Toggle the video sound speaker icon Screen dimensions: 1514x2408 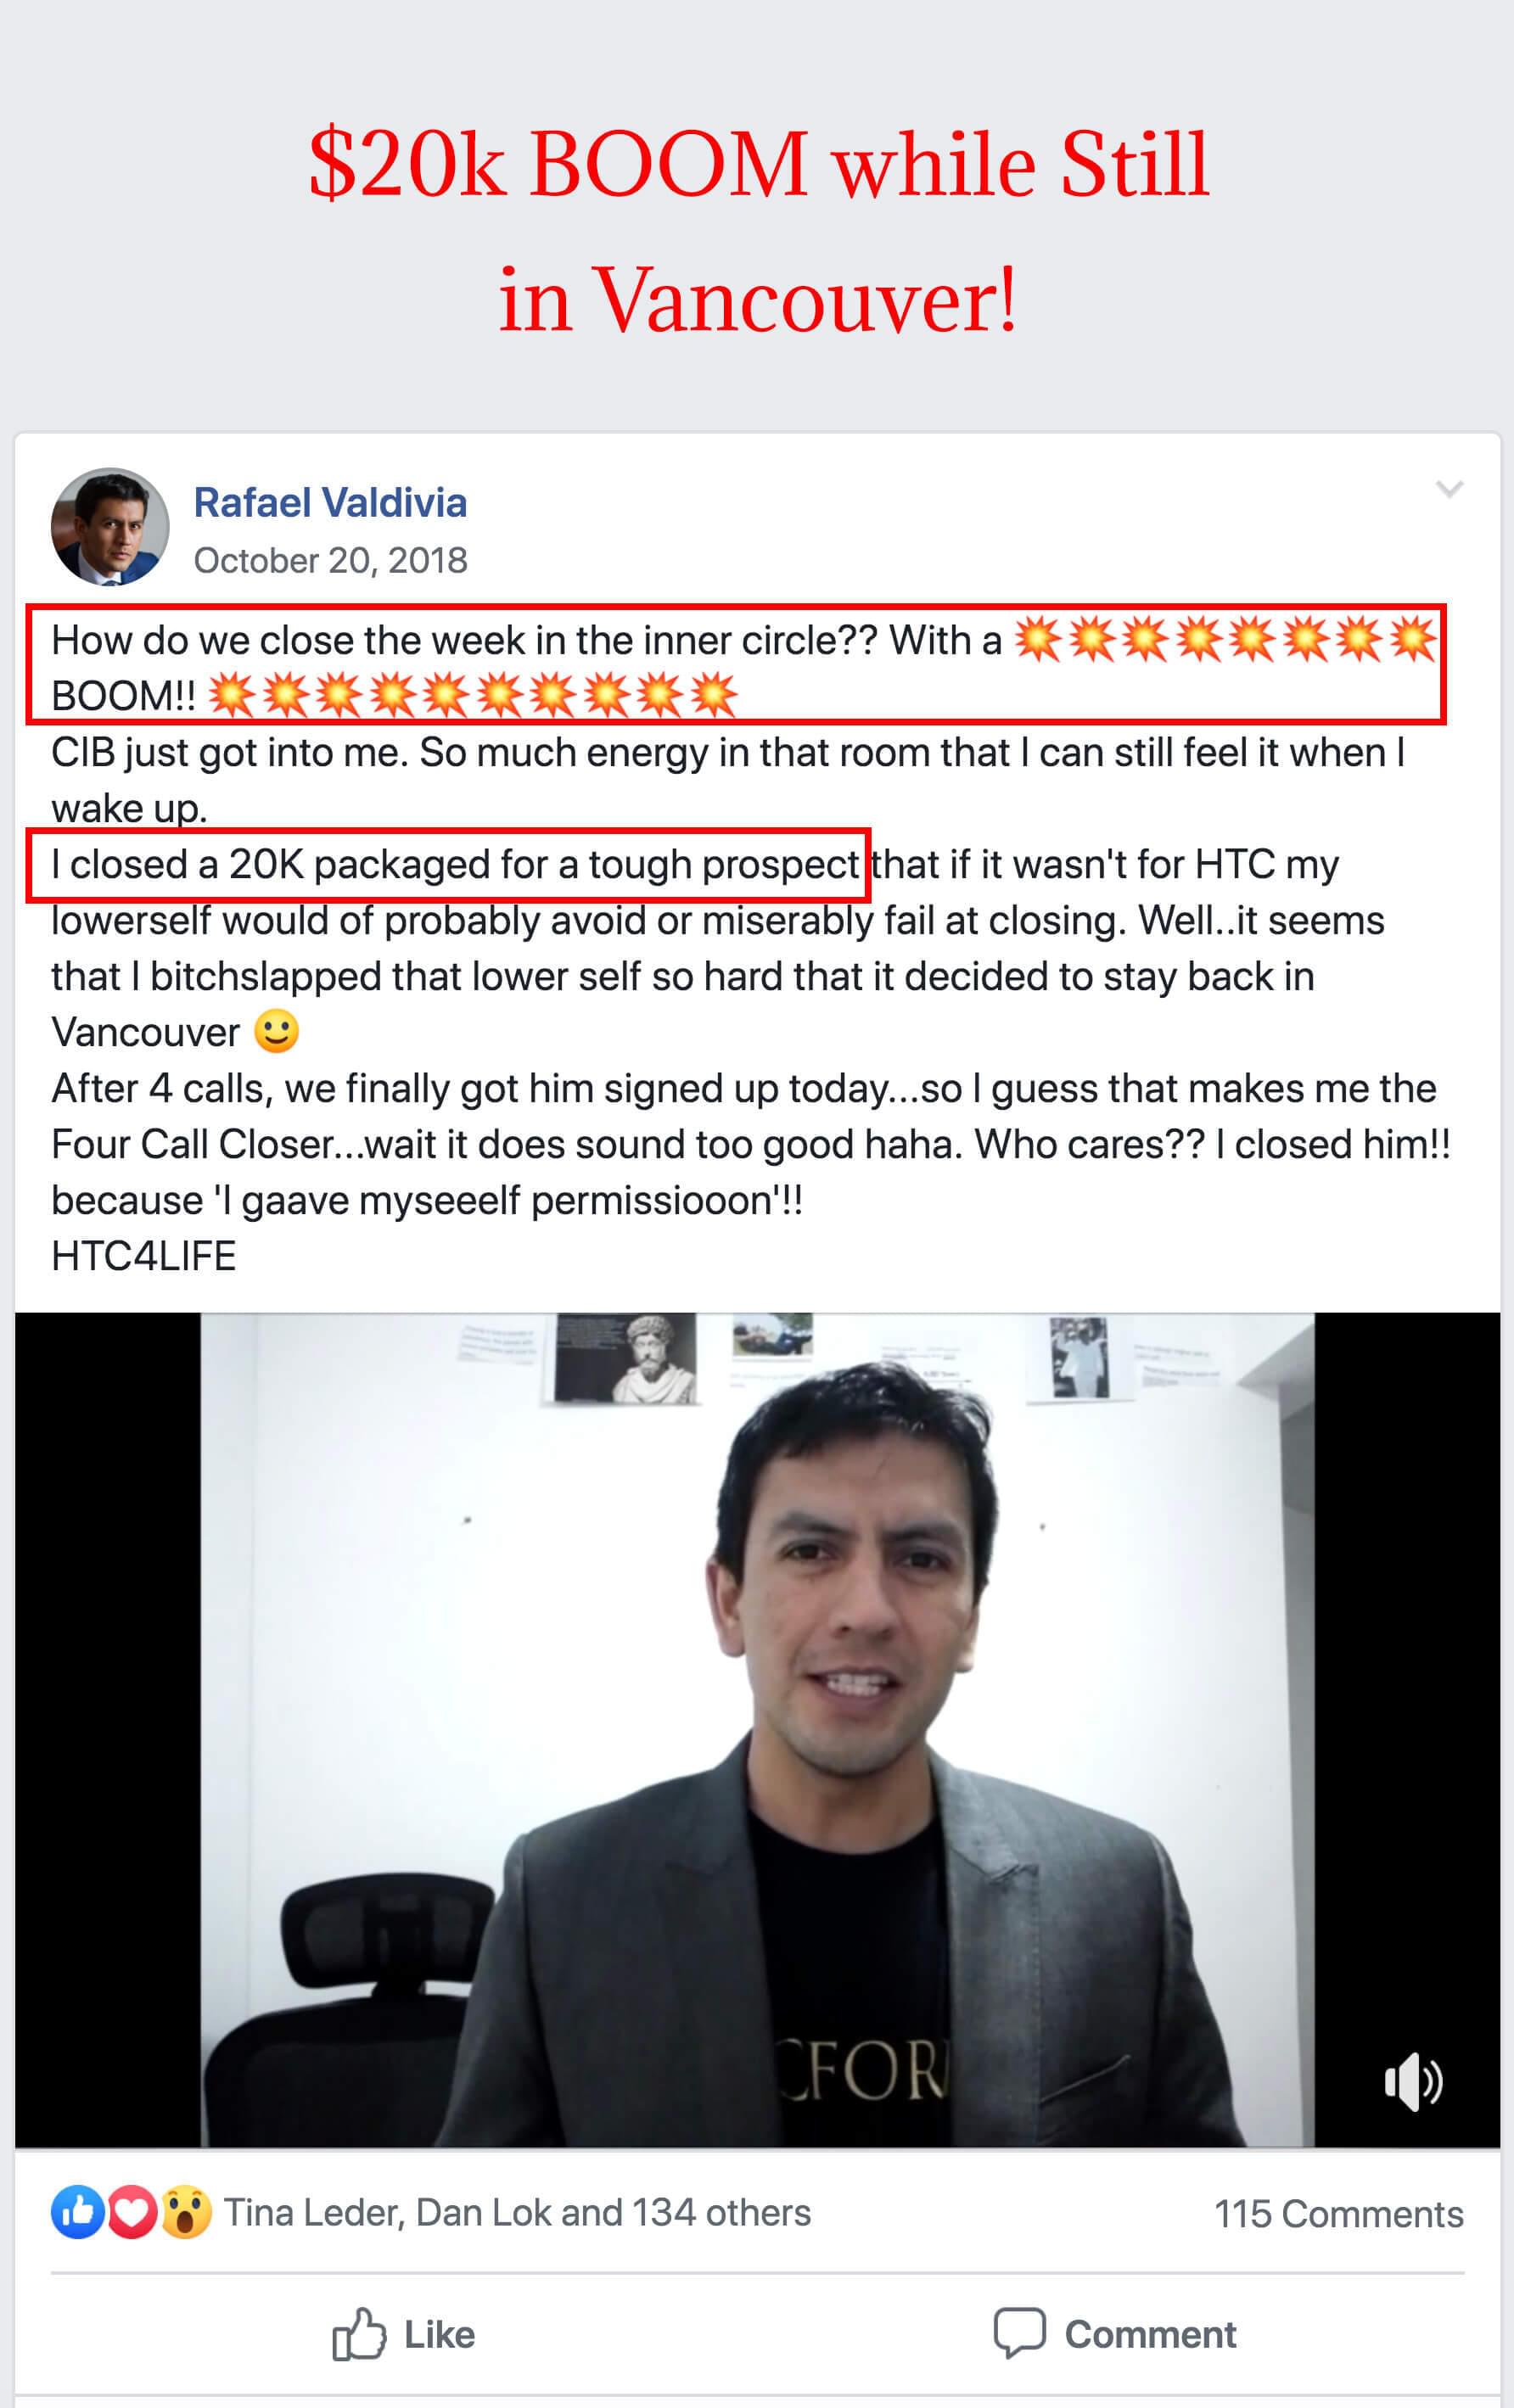coord(1413,2082)
